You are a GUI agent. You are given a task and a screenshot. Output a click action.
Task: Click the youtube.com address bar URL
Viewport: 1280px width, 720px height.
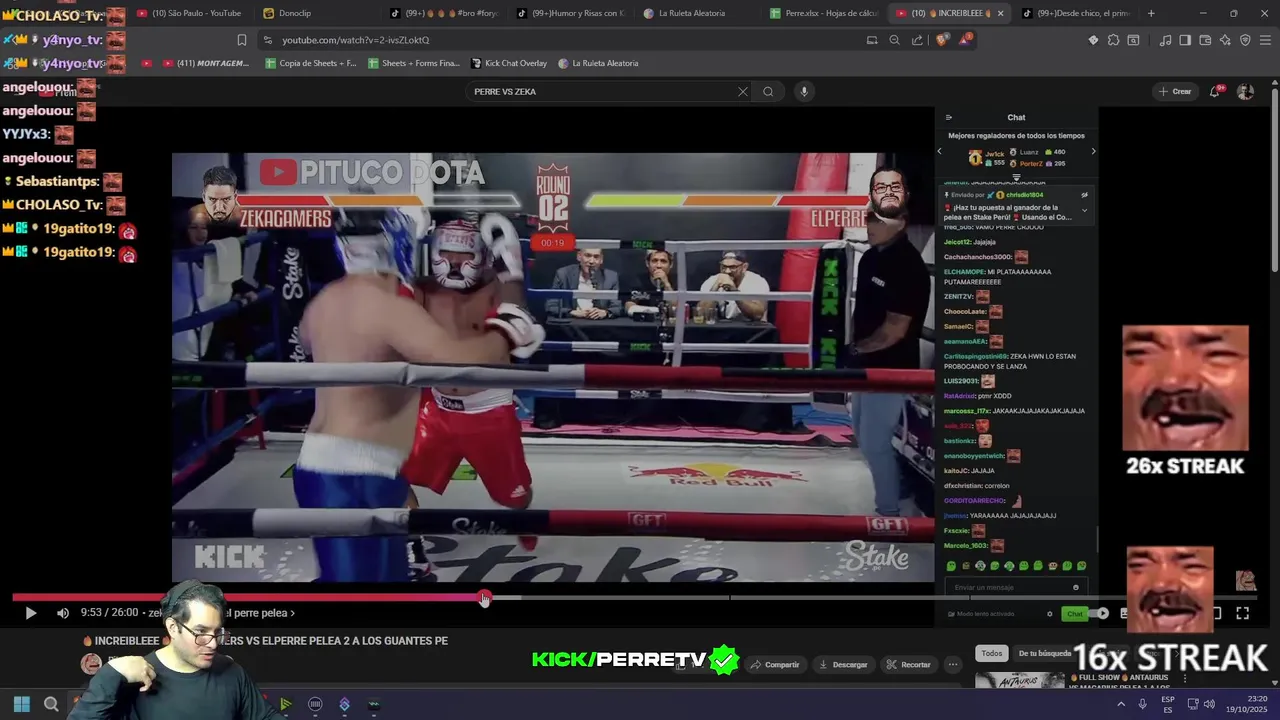pos(355,40)
